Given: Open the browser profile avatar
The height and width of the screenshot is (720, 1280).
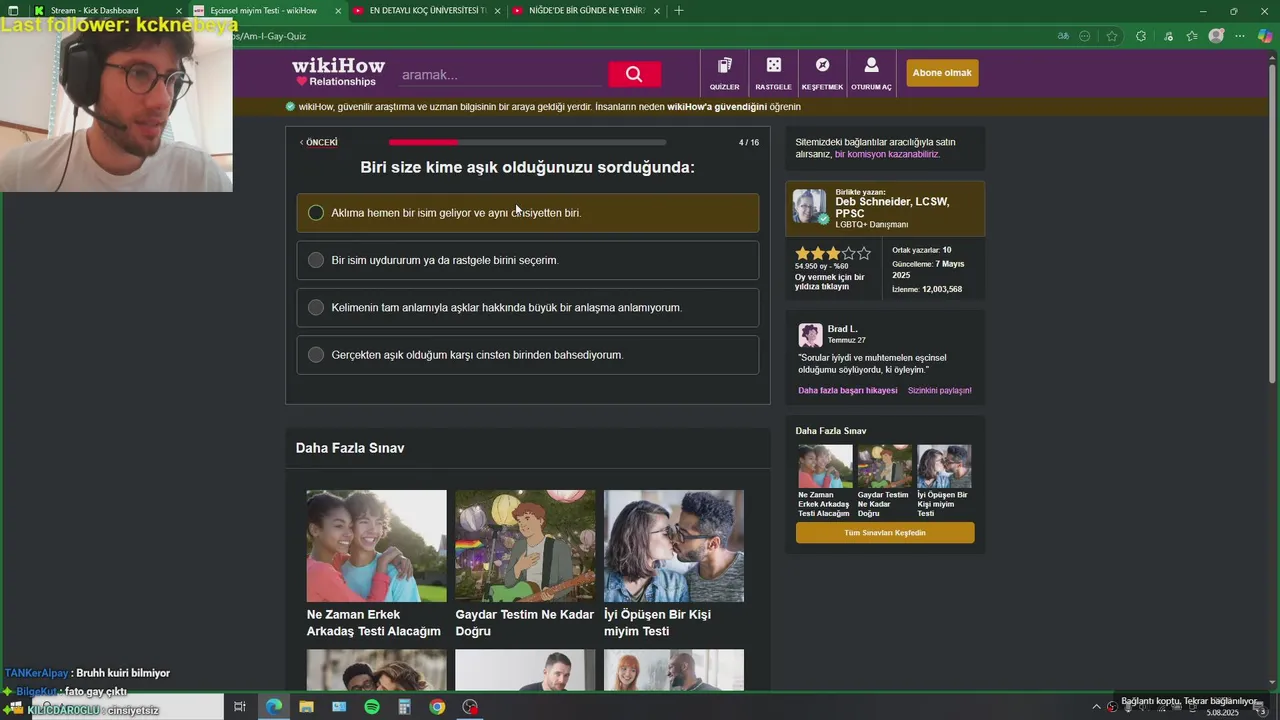Looking at the screenshot, I should click(x=1216, y=36).
